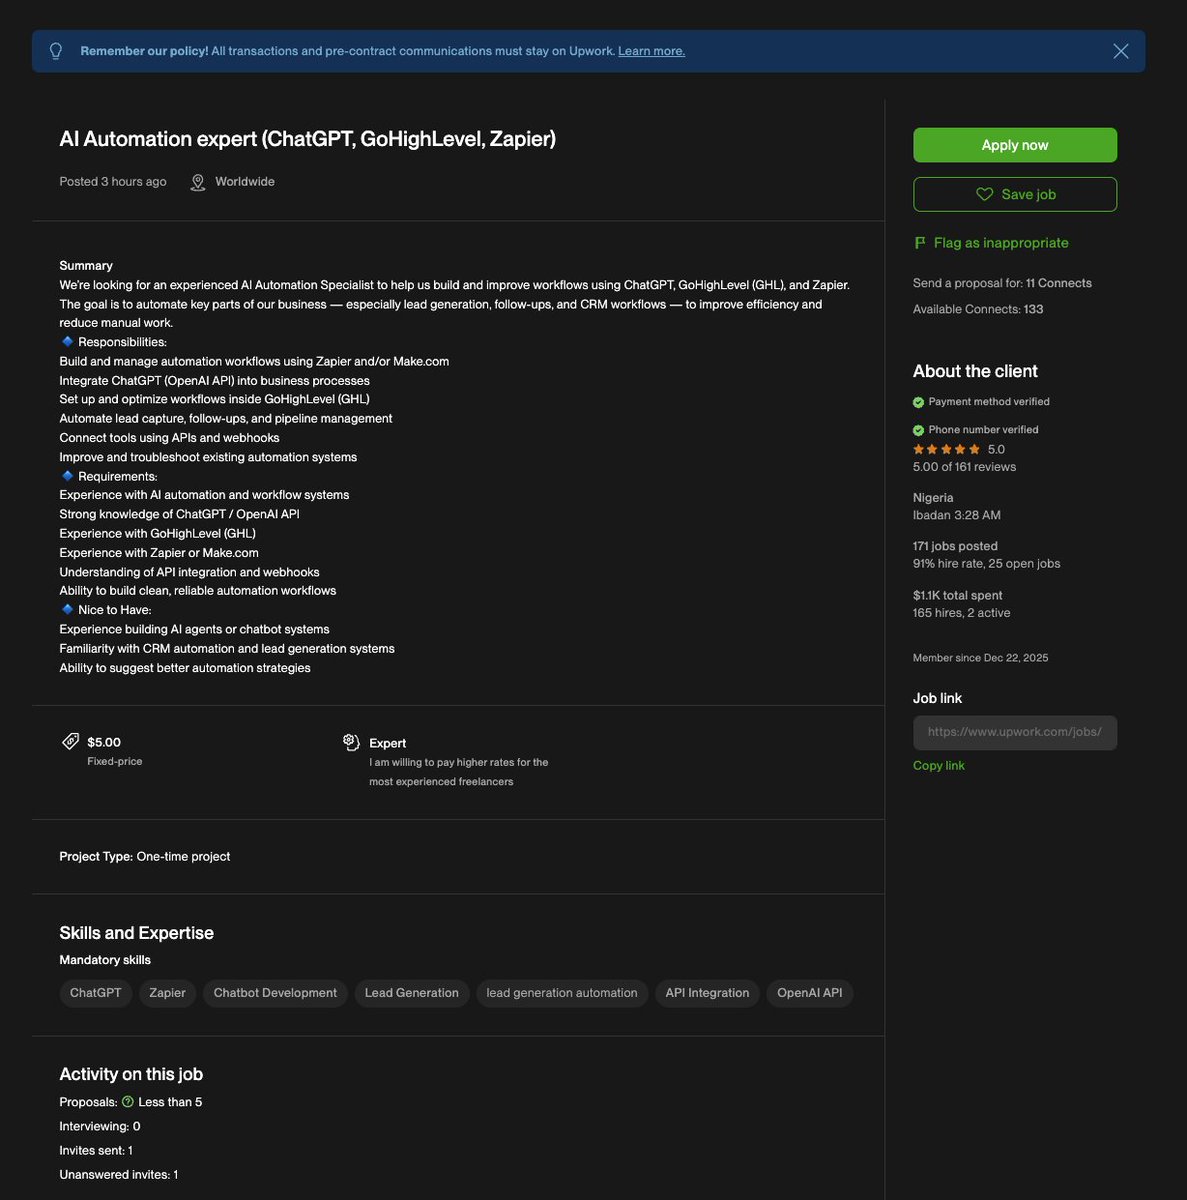Click the Phone number verified check icon

918,430
